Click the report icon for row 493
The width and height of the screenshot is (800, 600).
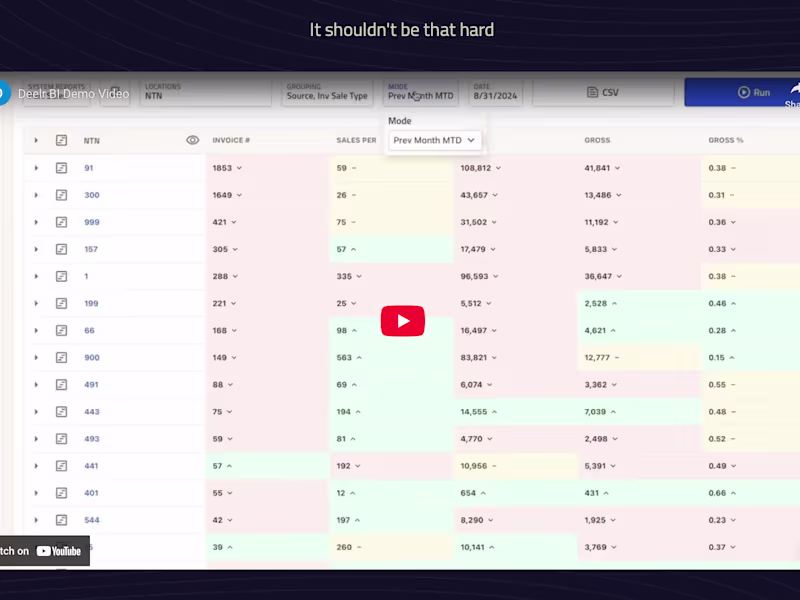point(61,438)
